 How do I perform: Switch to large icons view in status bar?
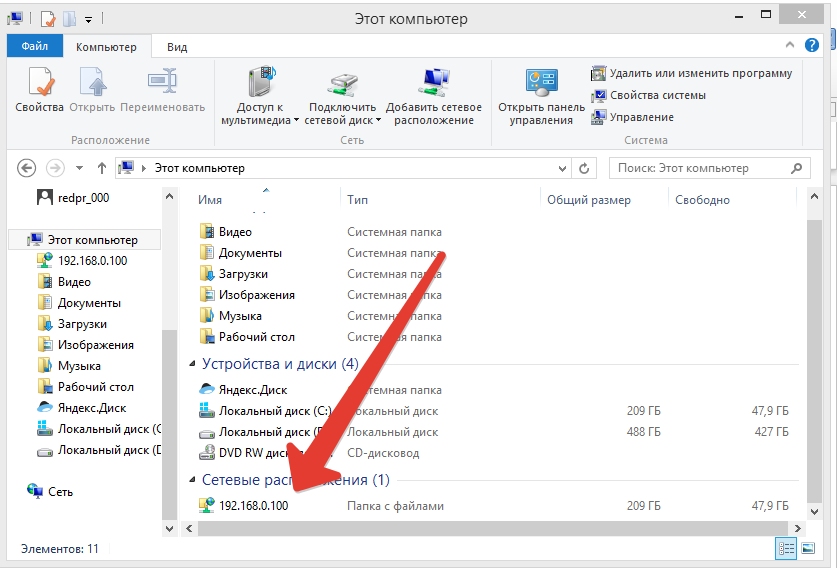tap(804, 548)
